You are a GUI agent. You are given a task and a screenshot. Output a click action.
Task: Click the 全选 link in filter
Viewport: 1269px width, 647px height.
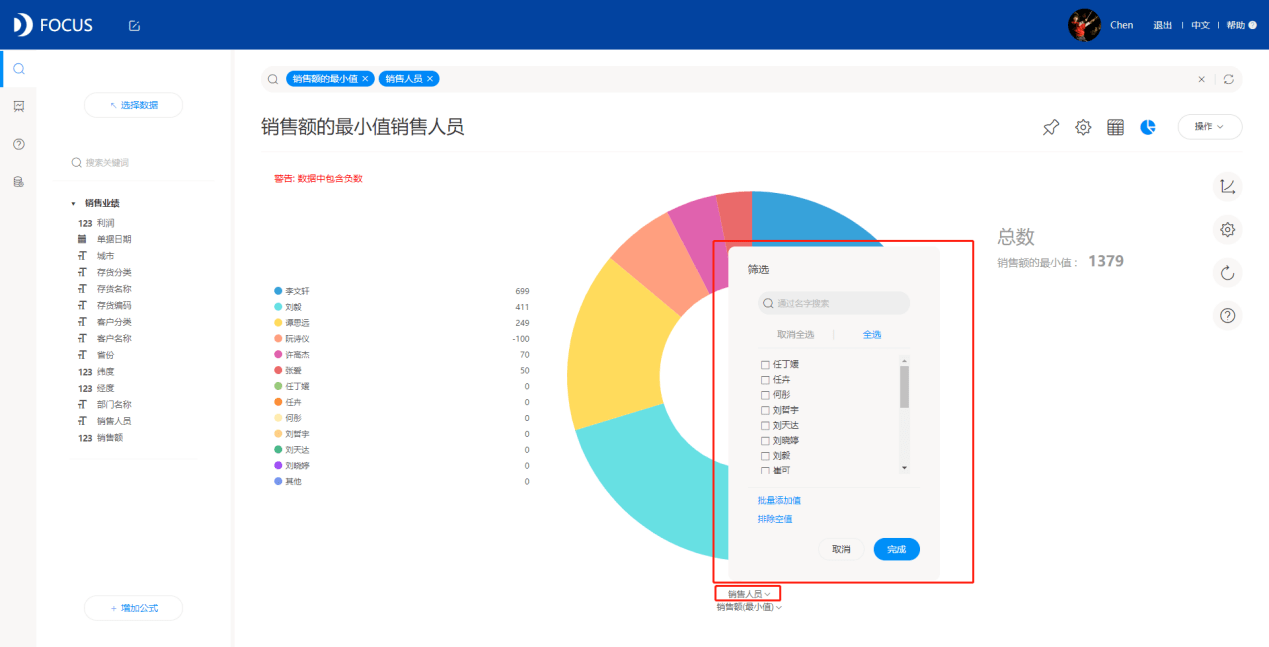(872, 334)
